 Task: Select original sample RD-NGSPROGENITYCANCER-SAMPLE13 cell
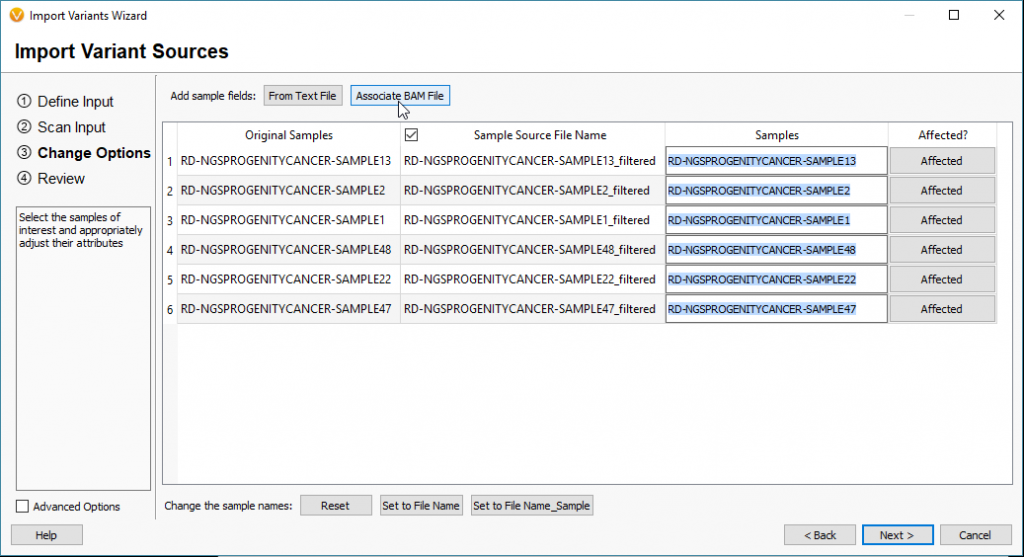[x=289, y=161]
